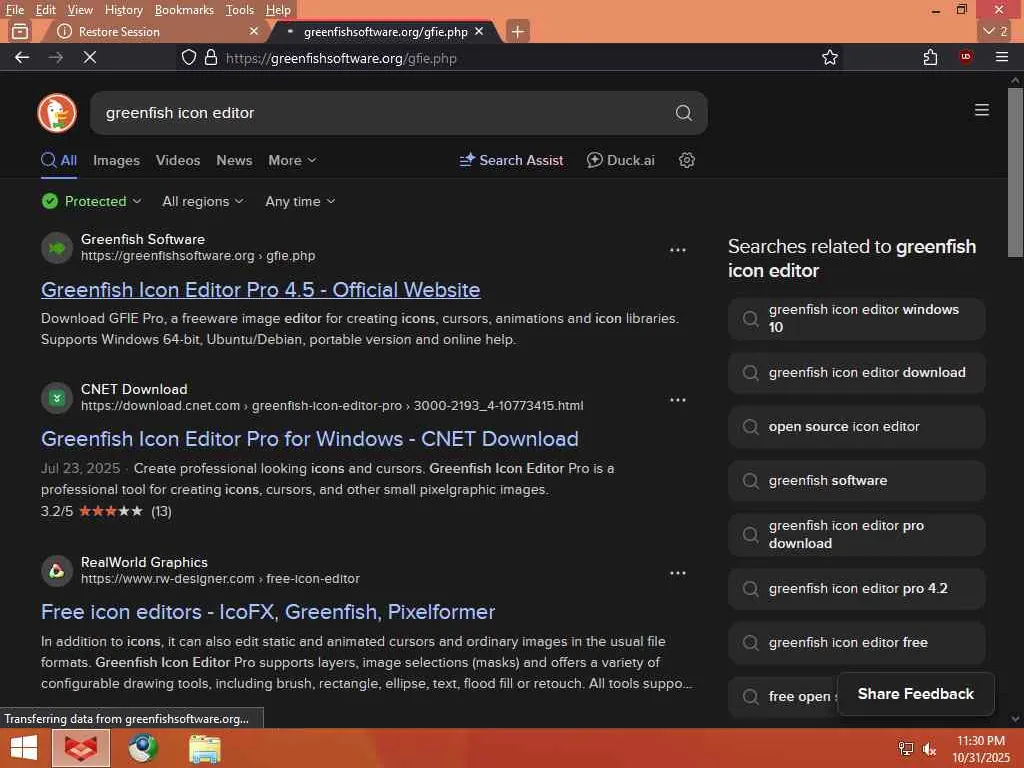Expand the Protected safe search dropdown

click(x=91, y=201)
